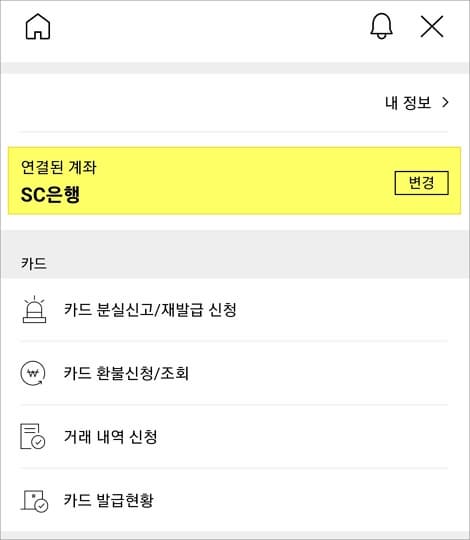Image resolution: width=470 pixels, height=540 pixels.
Task: Click the 변경 button for linked account
Action: tap(421, 183)
